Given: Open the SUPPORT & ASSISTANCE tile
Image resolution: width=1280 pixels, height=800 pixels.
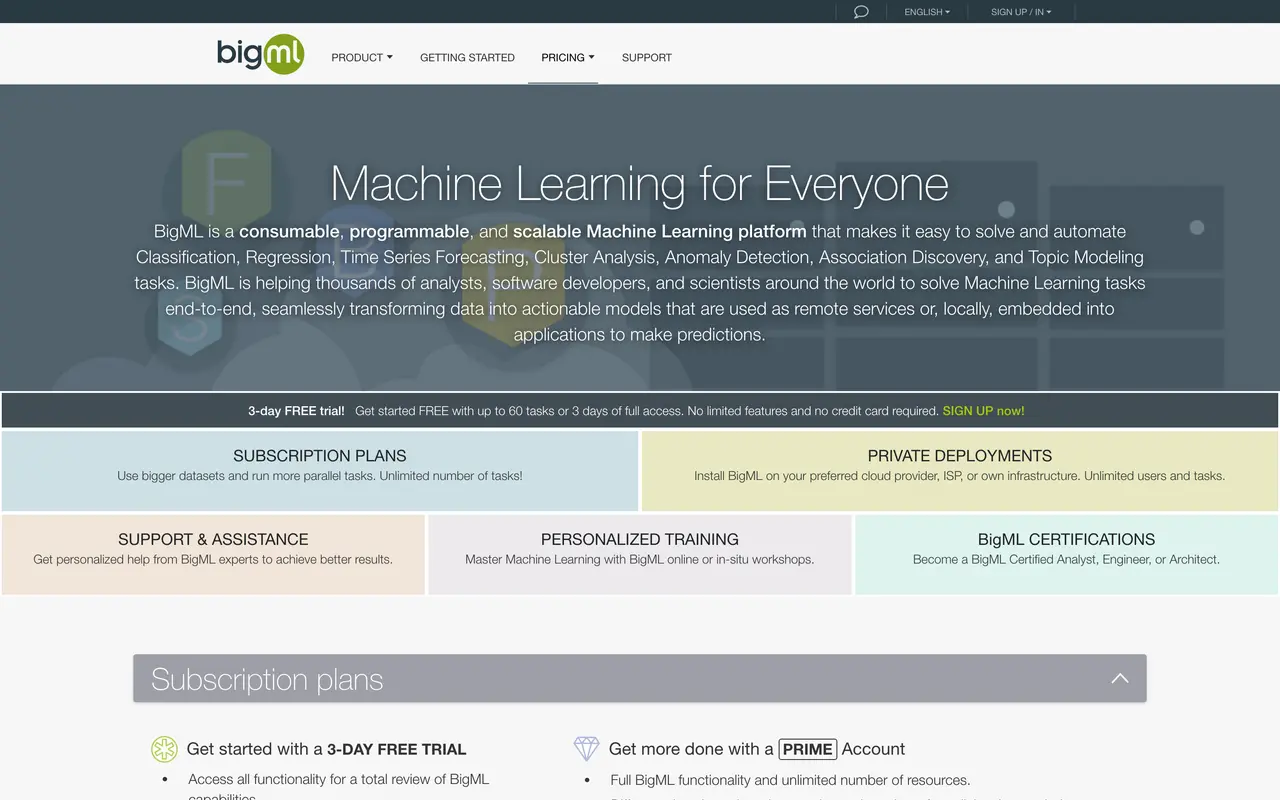Looking at the screenshot, I should coord(213,555).
